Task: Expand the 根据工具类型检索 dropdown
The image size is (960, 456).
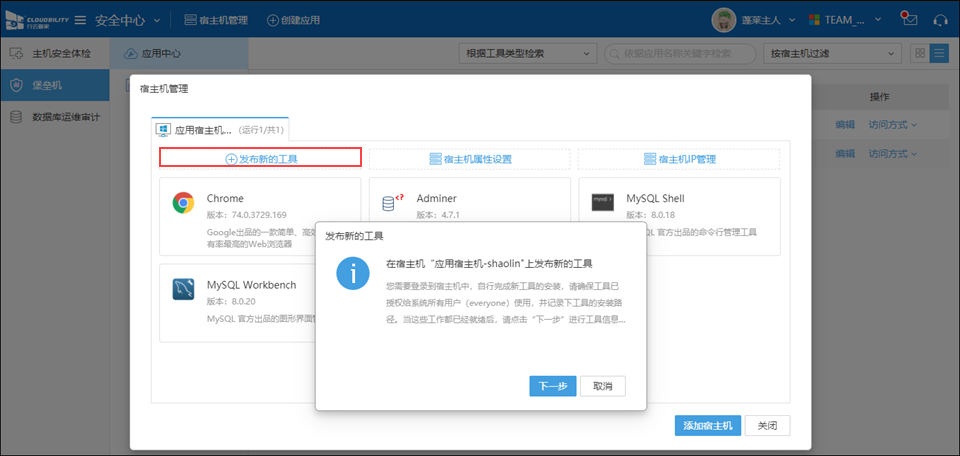Action: click(x=528, y=53)
